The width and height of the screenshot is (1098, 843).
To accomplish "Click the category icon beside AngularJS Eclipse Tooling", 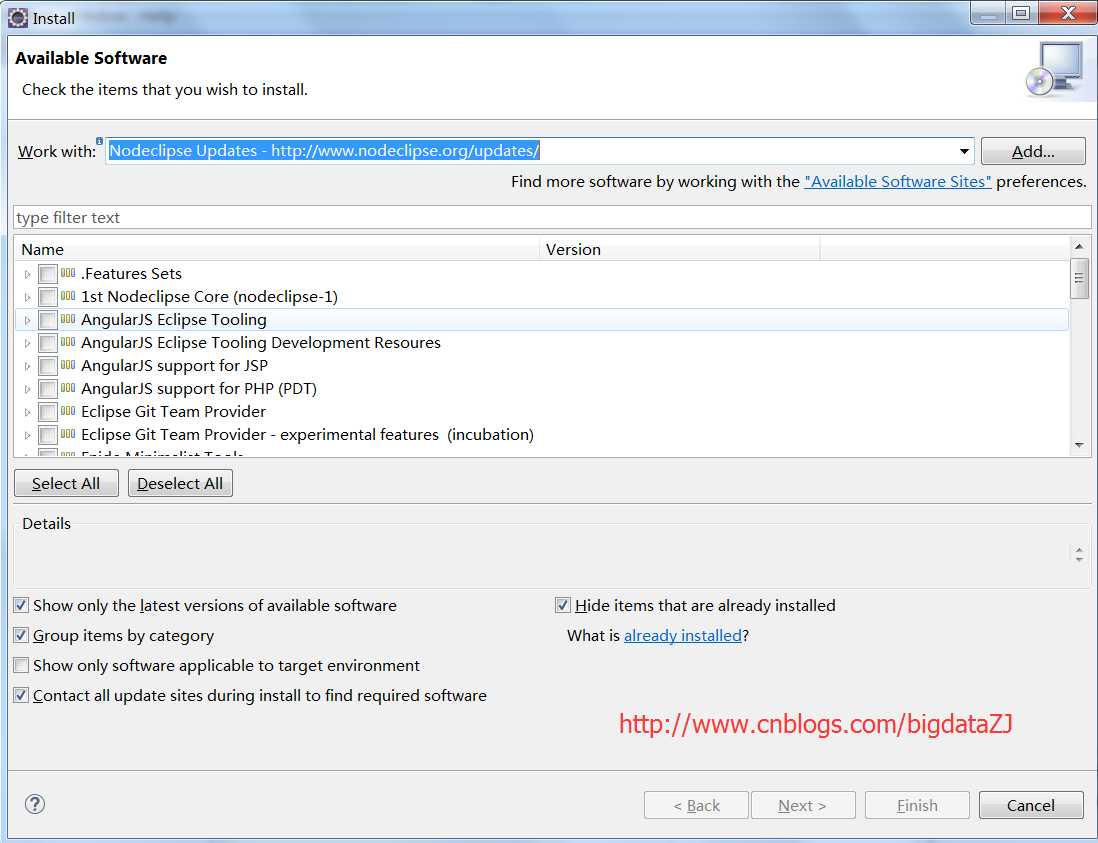I will [68, 319].
